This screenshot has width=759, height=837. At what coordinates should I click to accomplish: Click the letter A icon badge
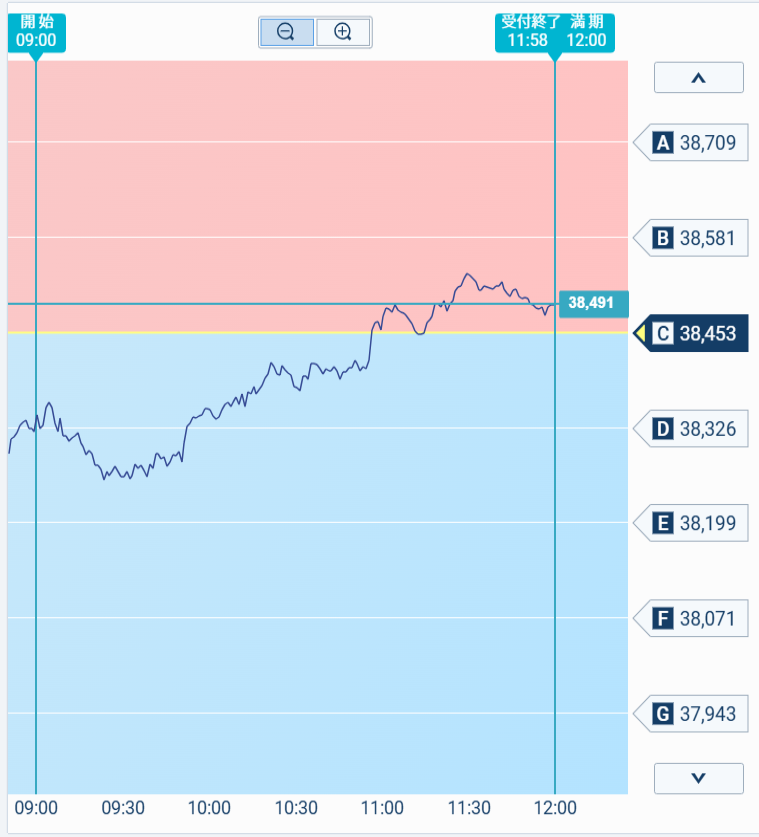(x=663, y=143)
